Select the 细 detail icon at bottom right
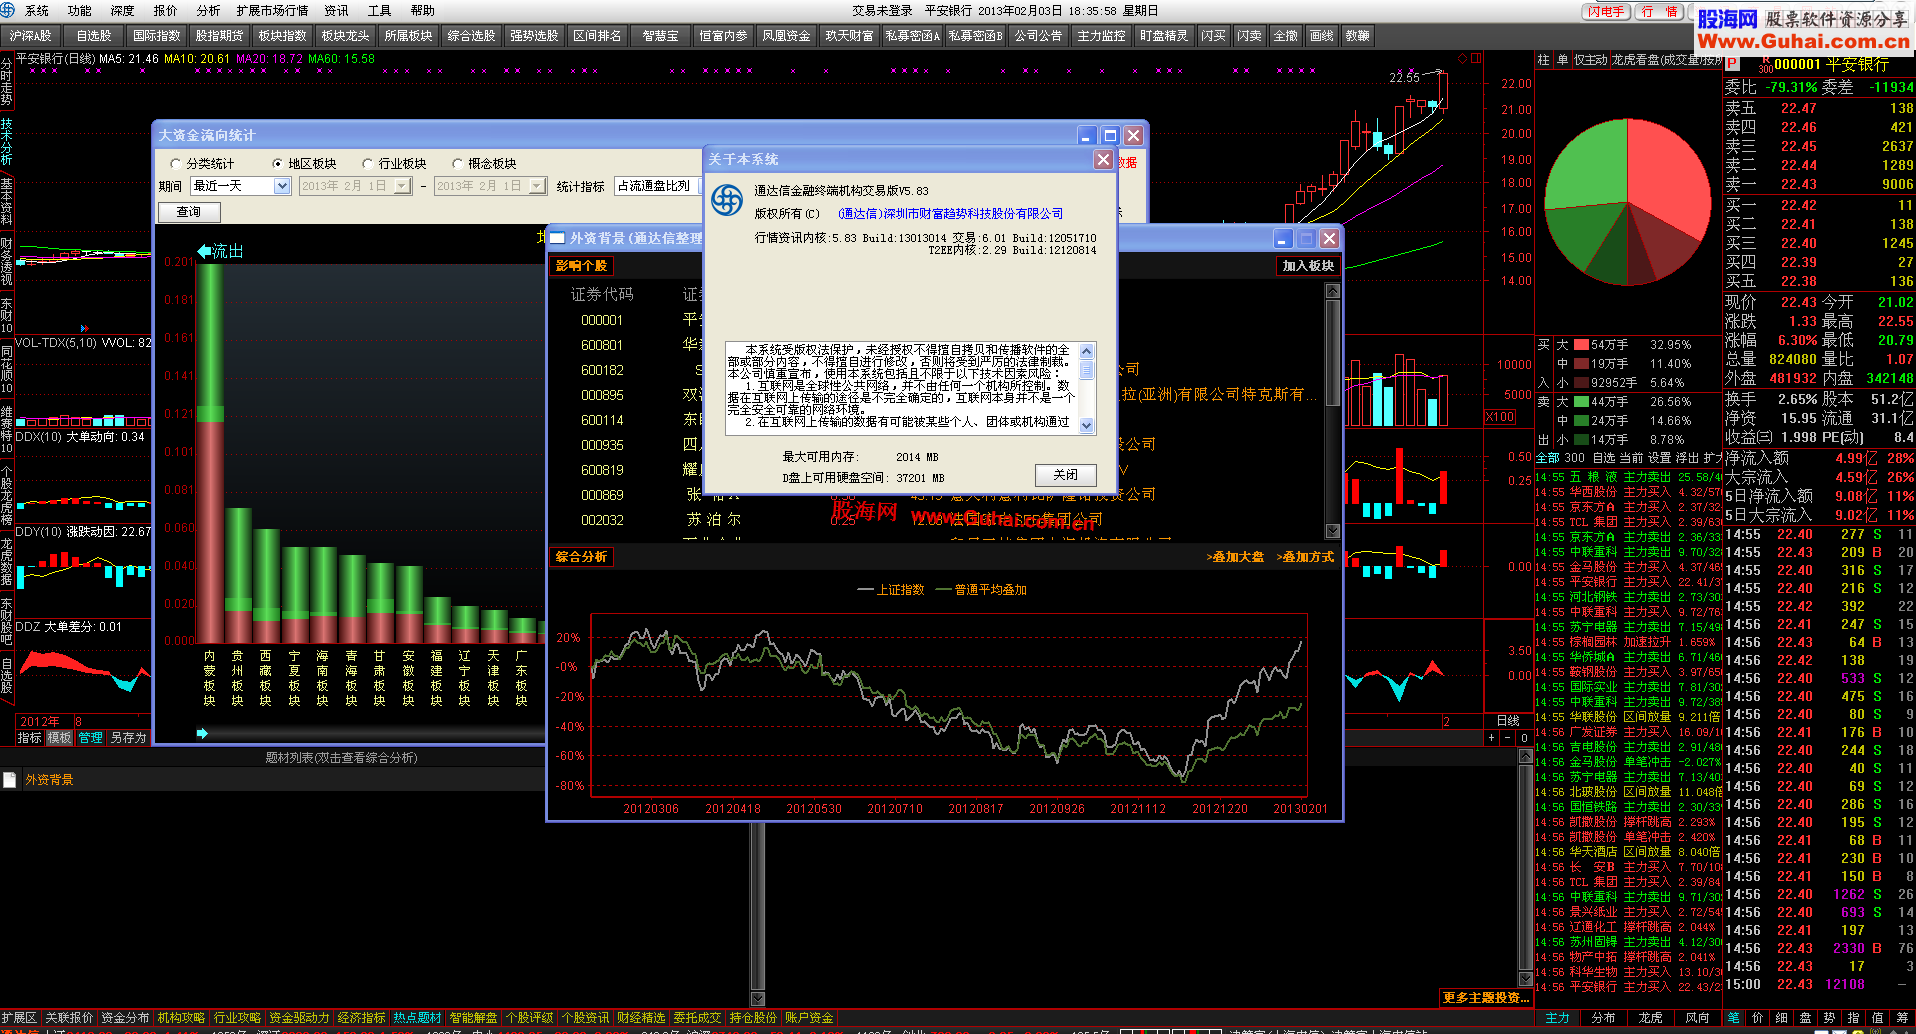 (1781, 1017)
